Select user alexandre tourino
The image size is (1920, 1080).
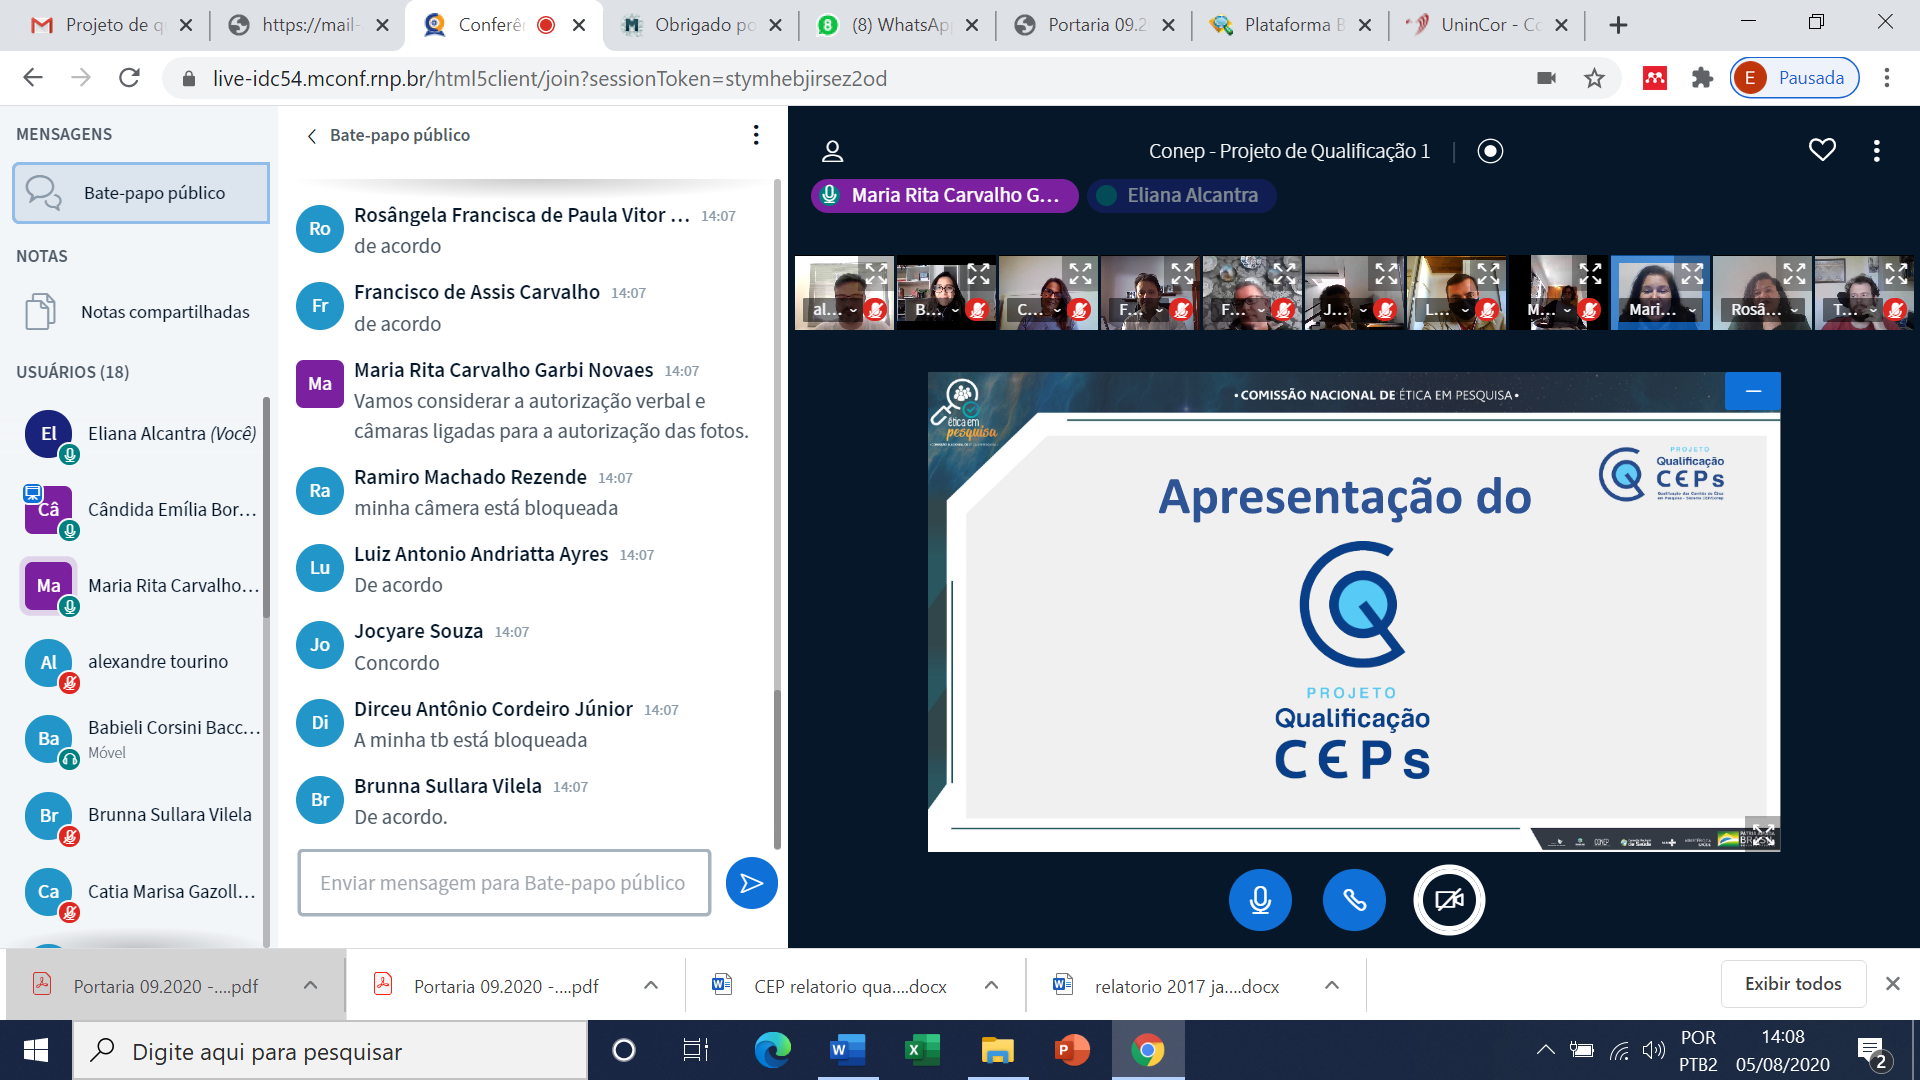[x=140, y=662]
